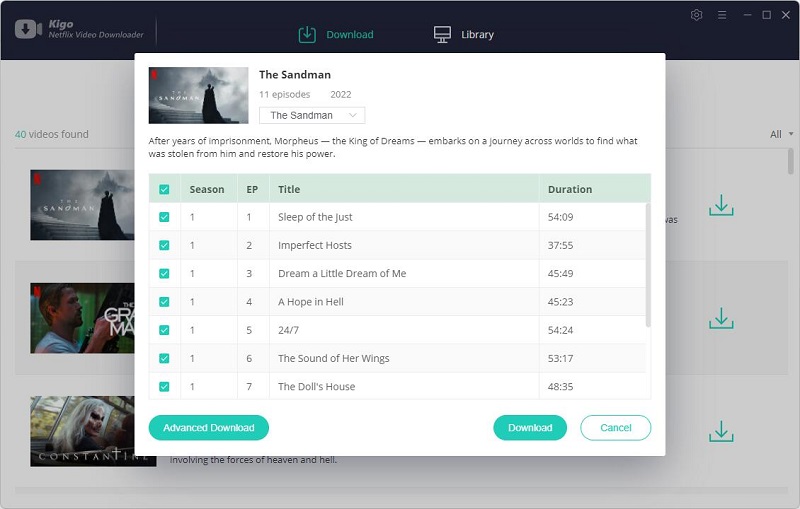Uncheck The Sound of Her Wings
This screenshot has width=800, height=509.
(164, 359)
